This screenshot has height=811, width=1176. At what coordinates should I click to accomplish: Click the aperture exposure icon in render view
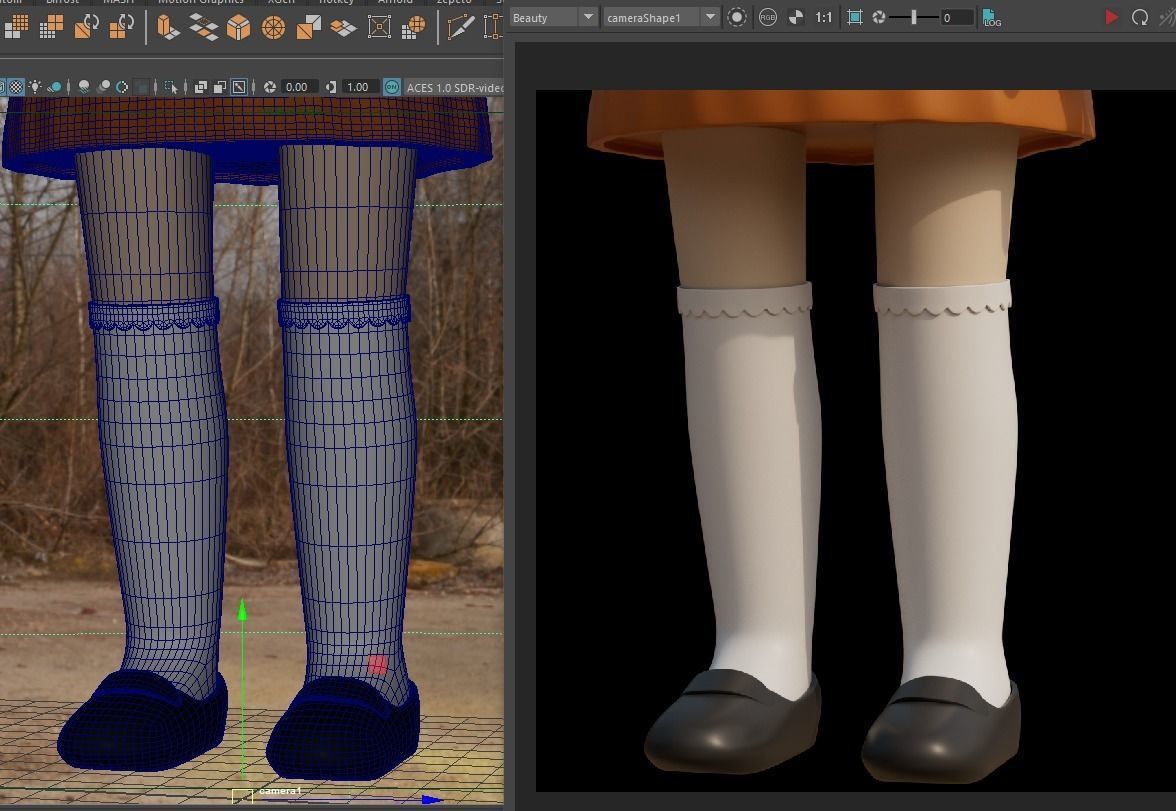pos(879,17)
